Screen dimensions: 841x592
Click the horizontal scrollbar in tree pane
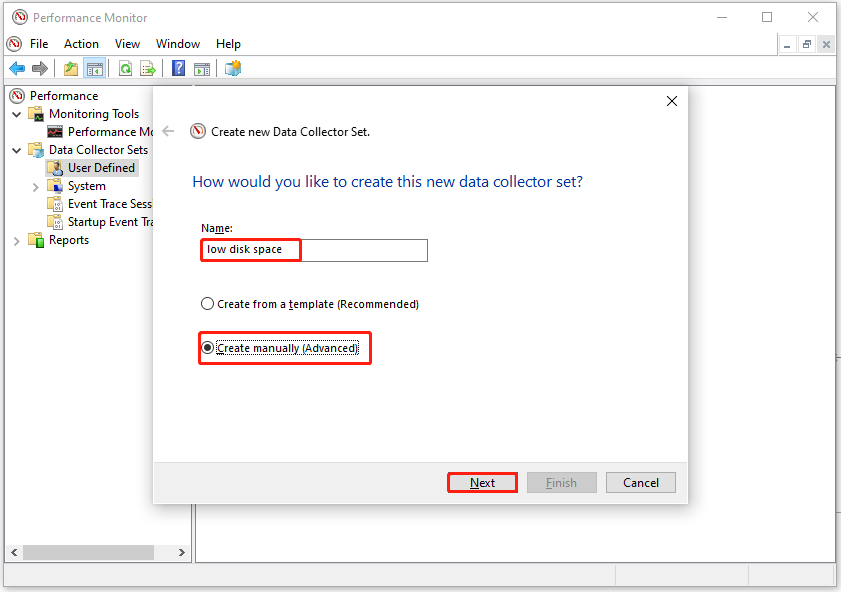(90, 552)
